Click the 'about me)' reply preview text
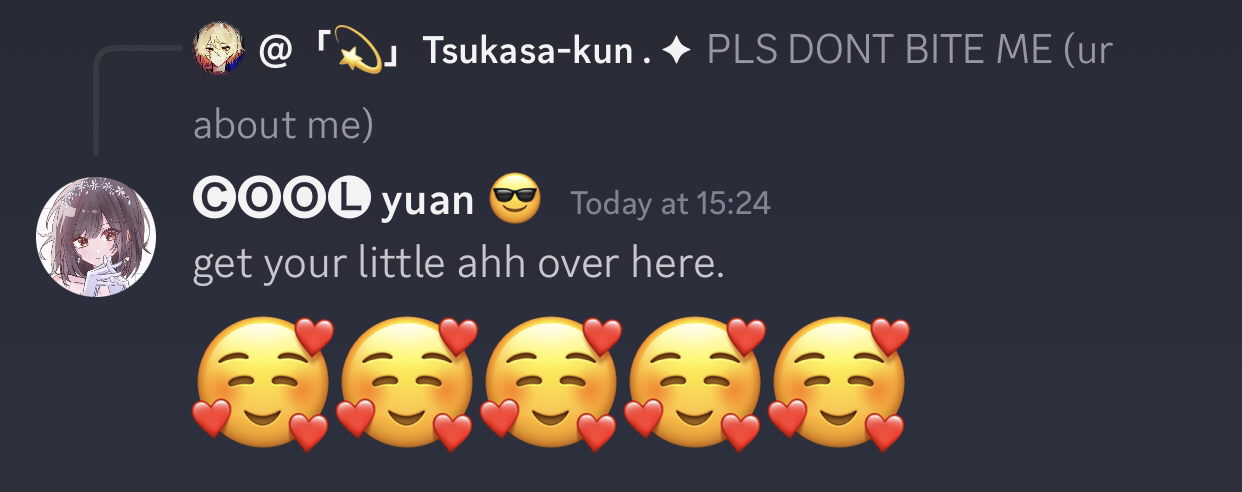Image resolution: width=1242 pixels, height=492 pixels. [283, 125]
